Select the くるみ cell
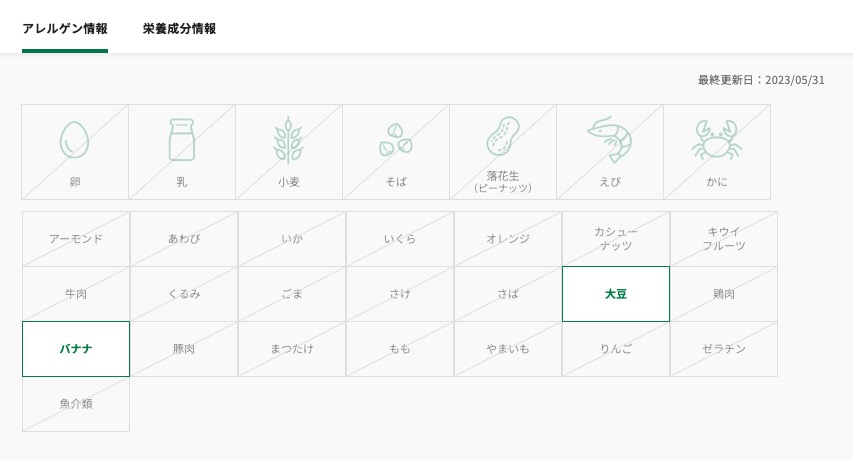This screenshot has width=853, height=460. coord(184,294)
